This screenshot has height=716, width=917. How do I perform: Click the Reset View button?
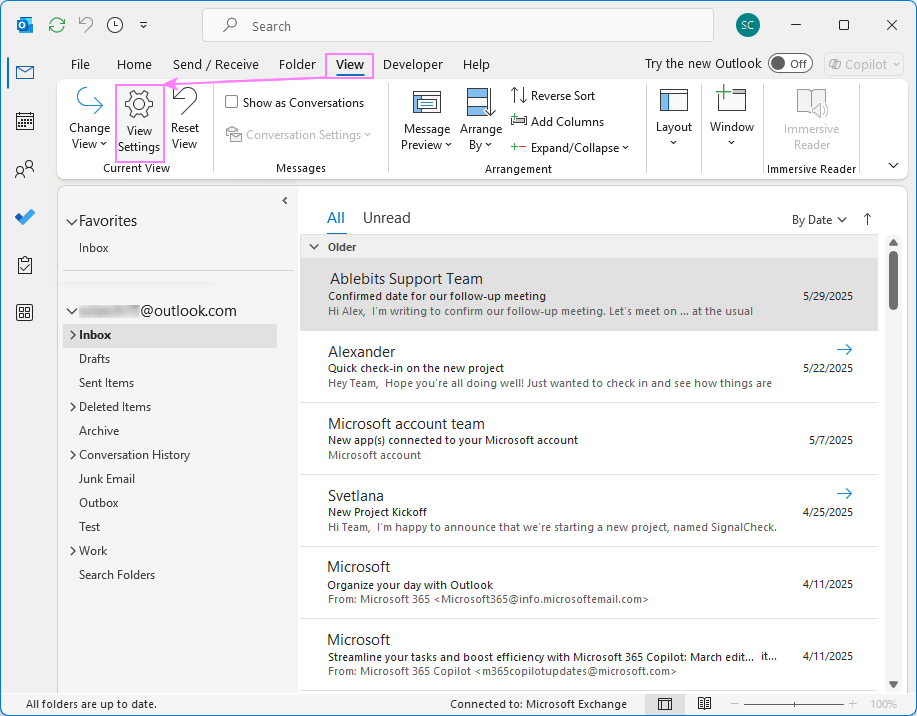(x=185, y=119)
